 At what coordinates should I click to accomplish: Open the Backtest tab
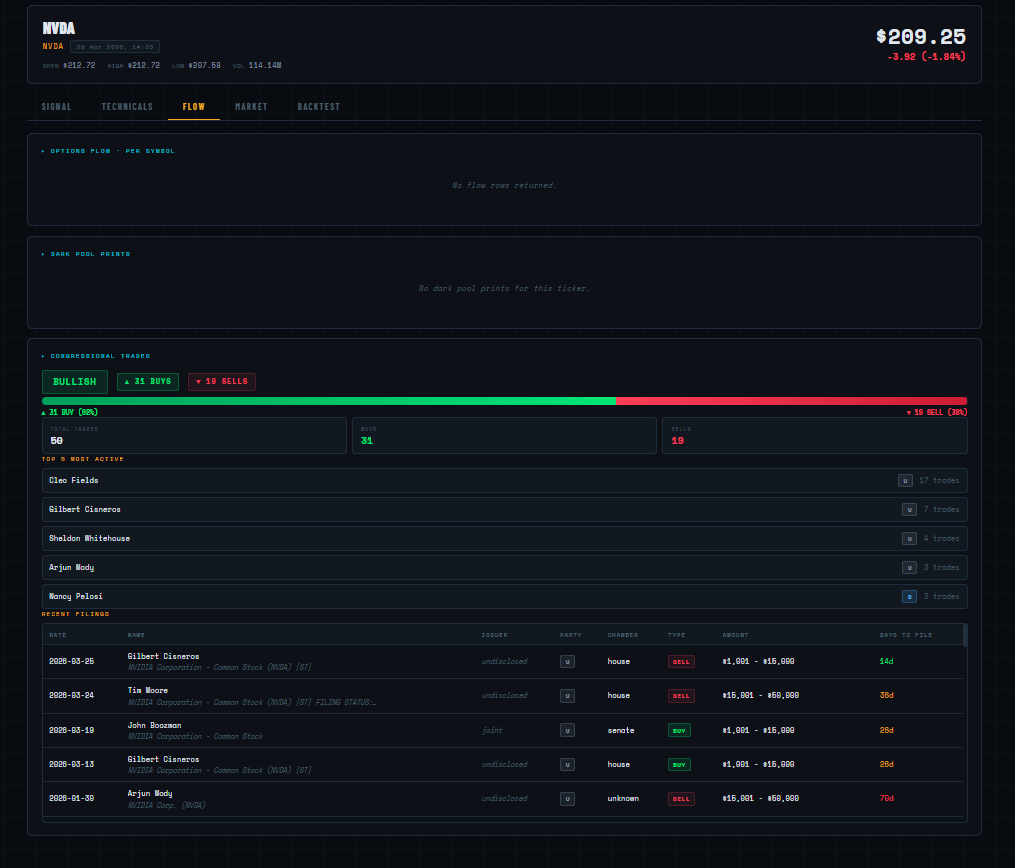pyautogui.click(x=318, y=107)
